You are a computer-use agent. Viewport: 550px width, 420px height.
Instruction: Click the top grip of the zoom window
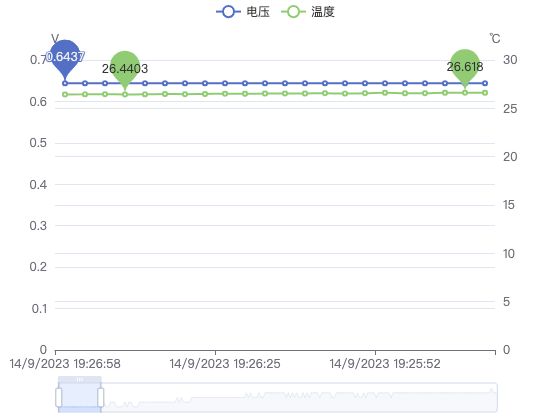tap(80, 380)
